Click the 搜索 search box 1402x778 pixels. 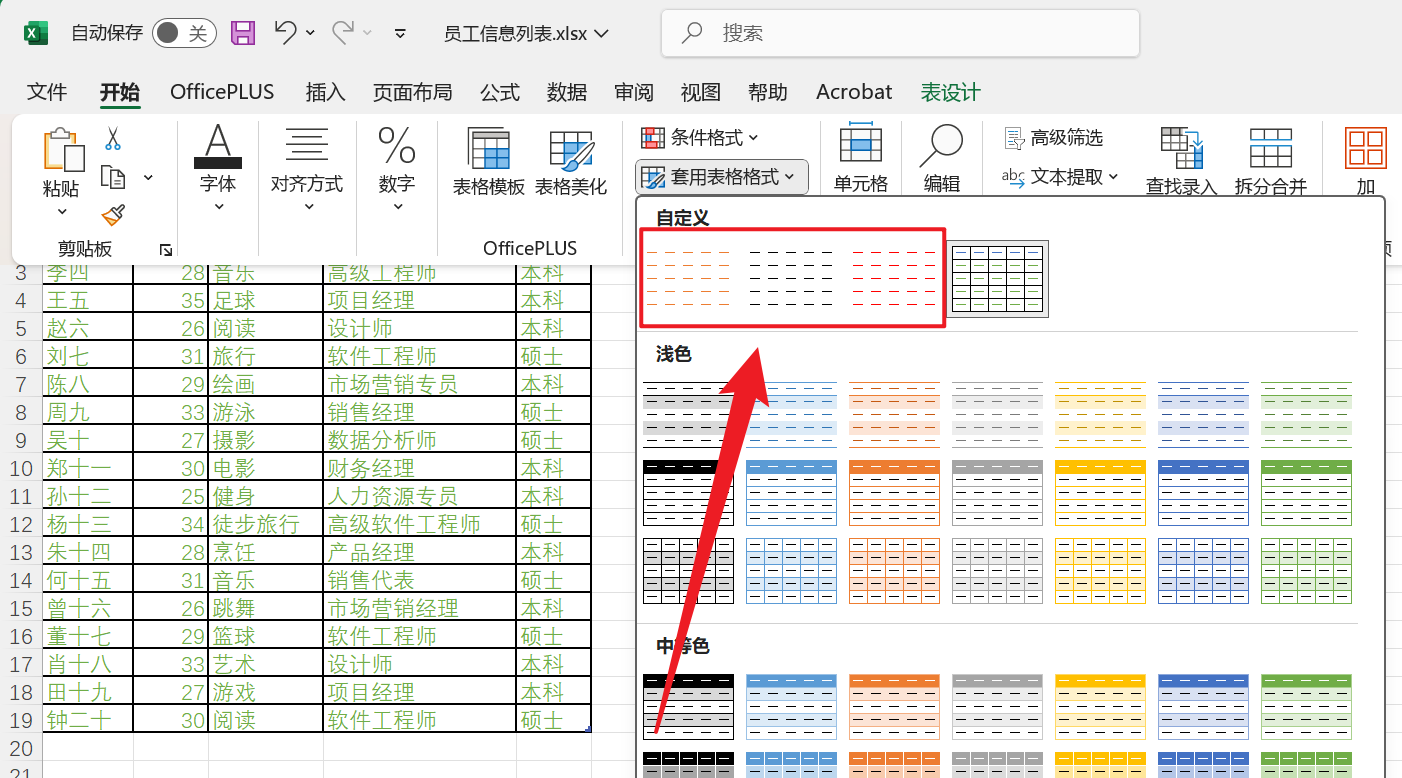(x=900, y=33)
